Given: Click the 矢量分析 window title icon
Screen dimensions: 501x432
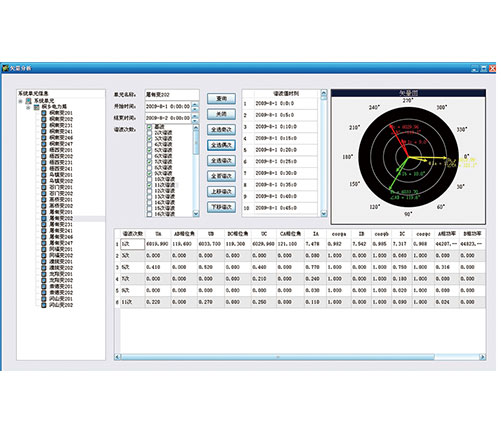Looking at the screenshot, I should 5,68.
